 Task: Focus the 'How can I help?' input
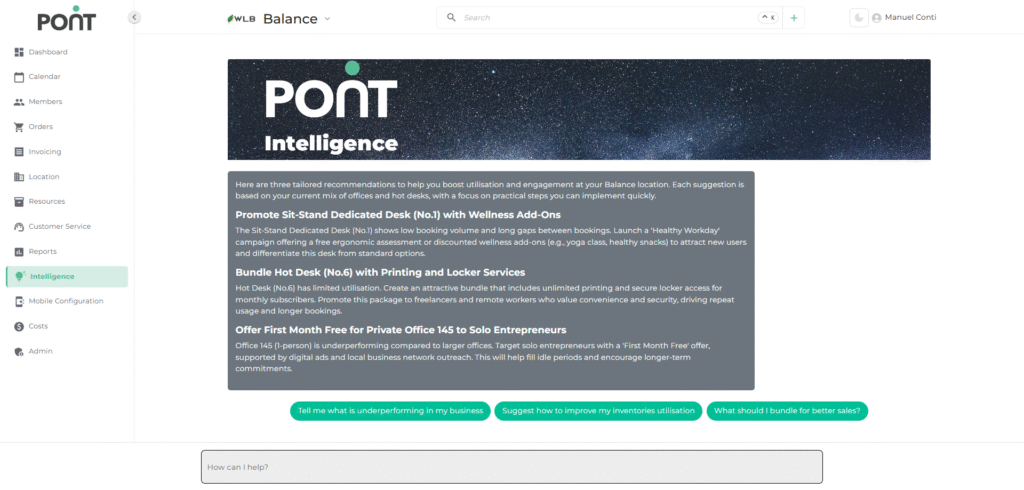point(511,467)
